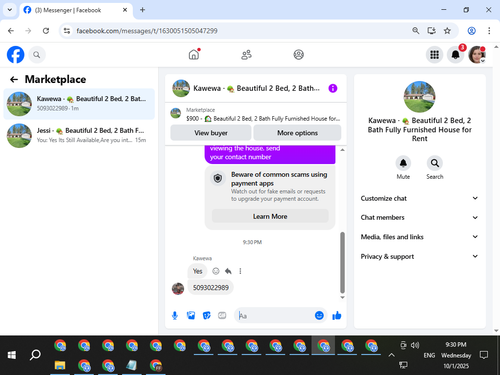Navigate back in browser
Image resolution: width=500 pixels, height=375 pixels.
click(x=11, y=31)
